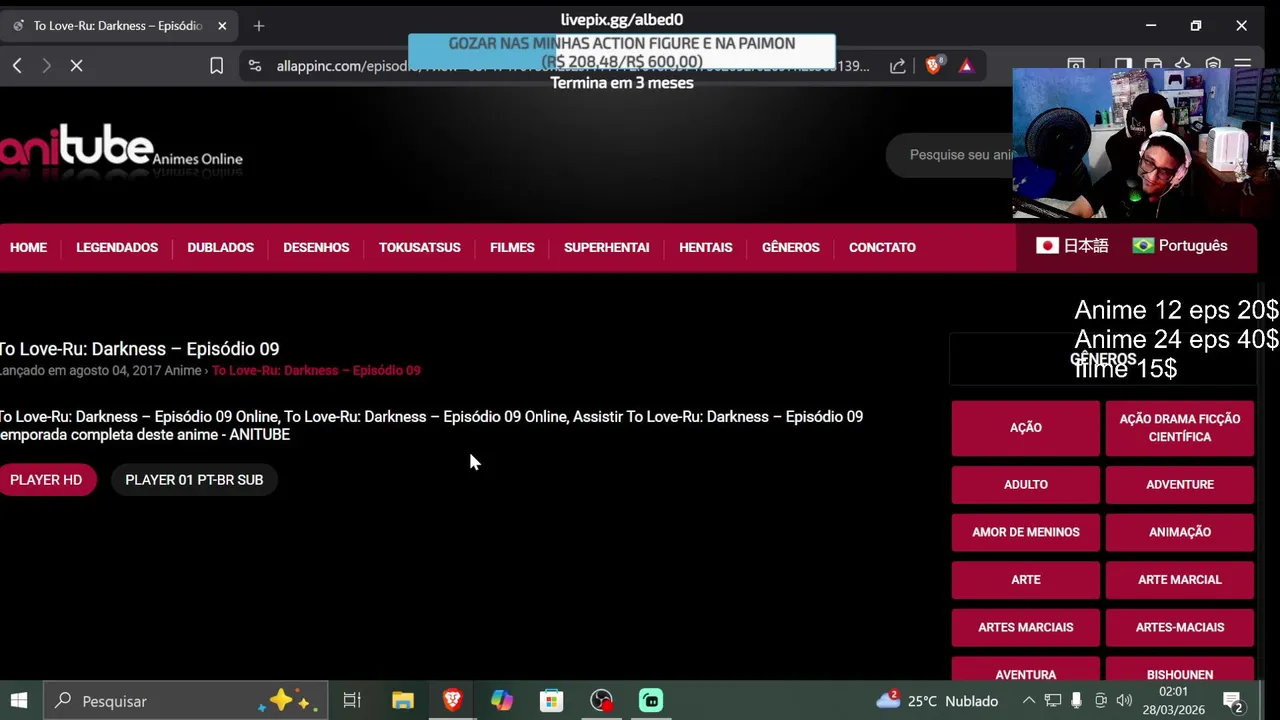Open Brave Shields lion icon

[934, 66]
